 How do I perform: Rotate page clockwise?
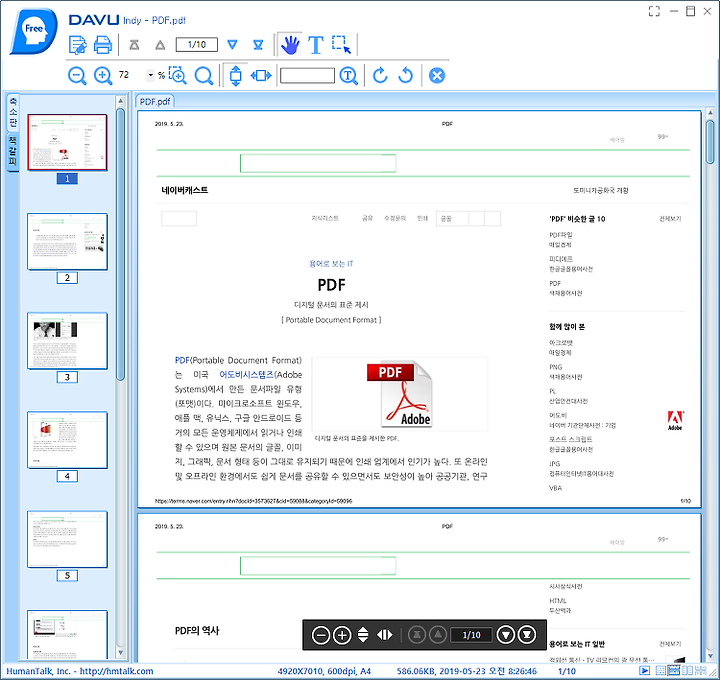coord(380,75)
